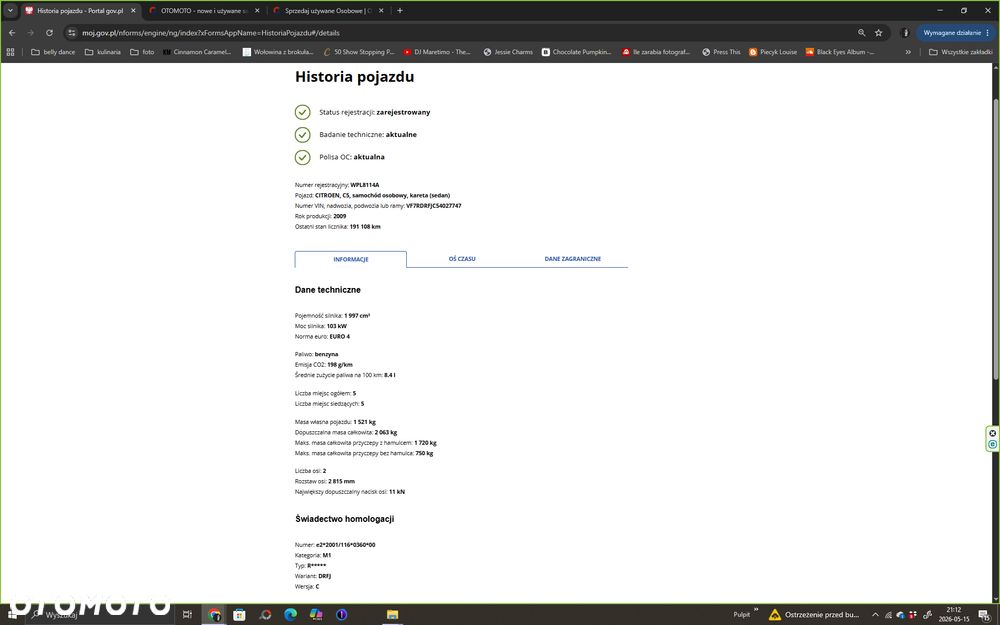The image size is (1000, 625).
Task: Launch Microsoft Edge from the taskbar
Action: [x=290, y=614]
